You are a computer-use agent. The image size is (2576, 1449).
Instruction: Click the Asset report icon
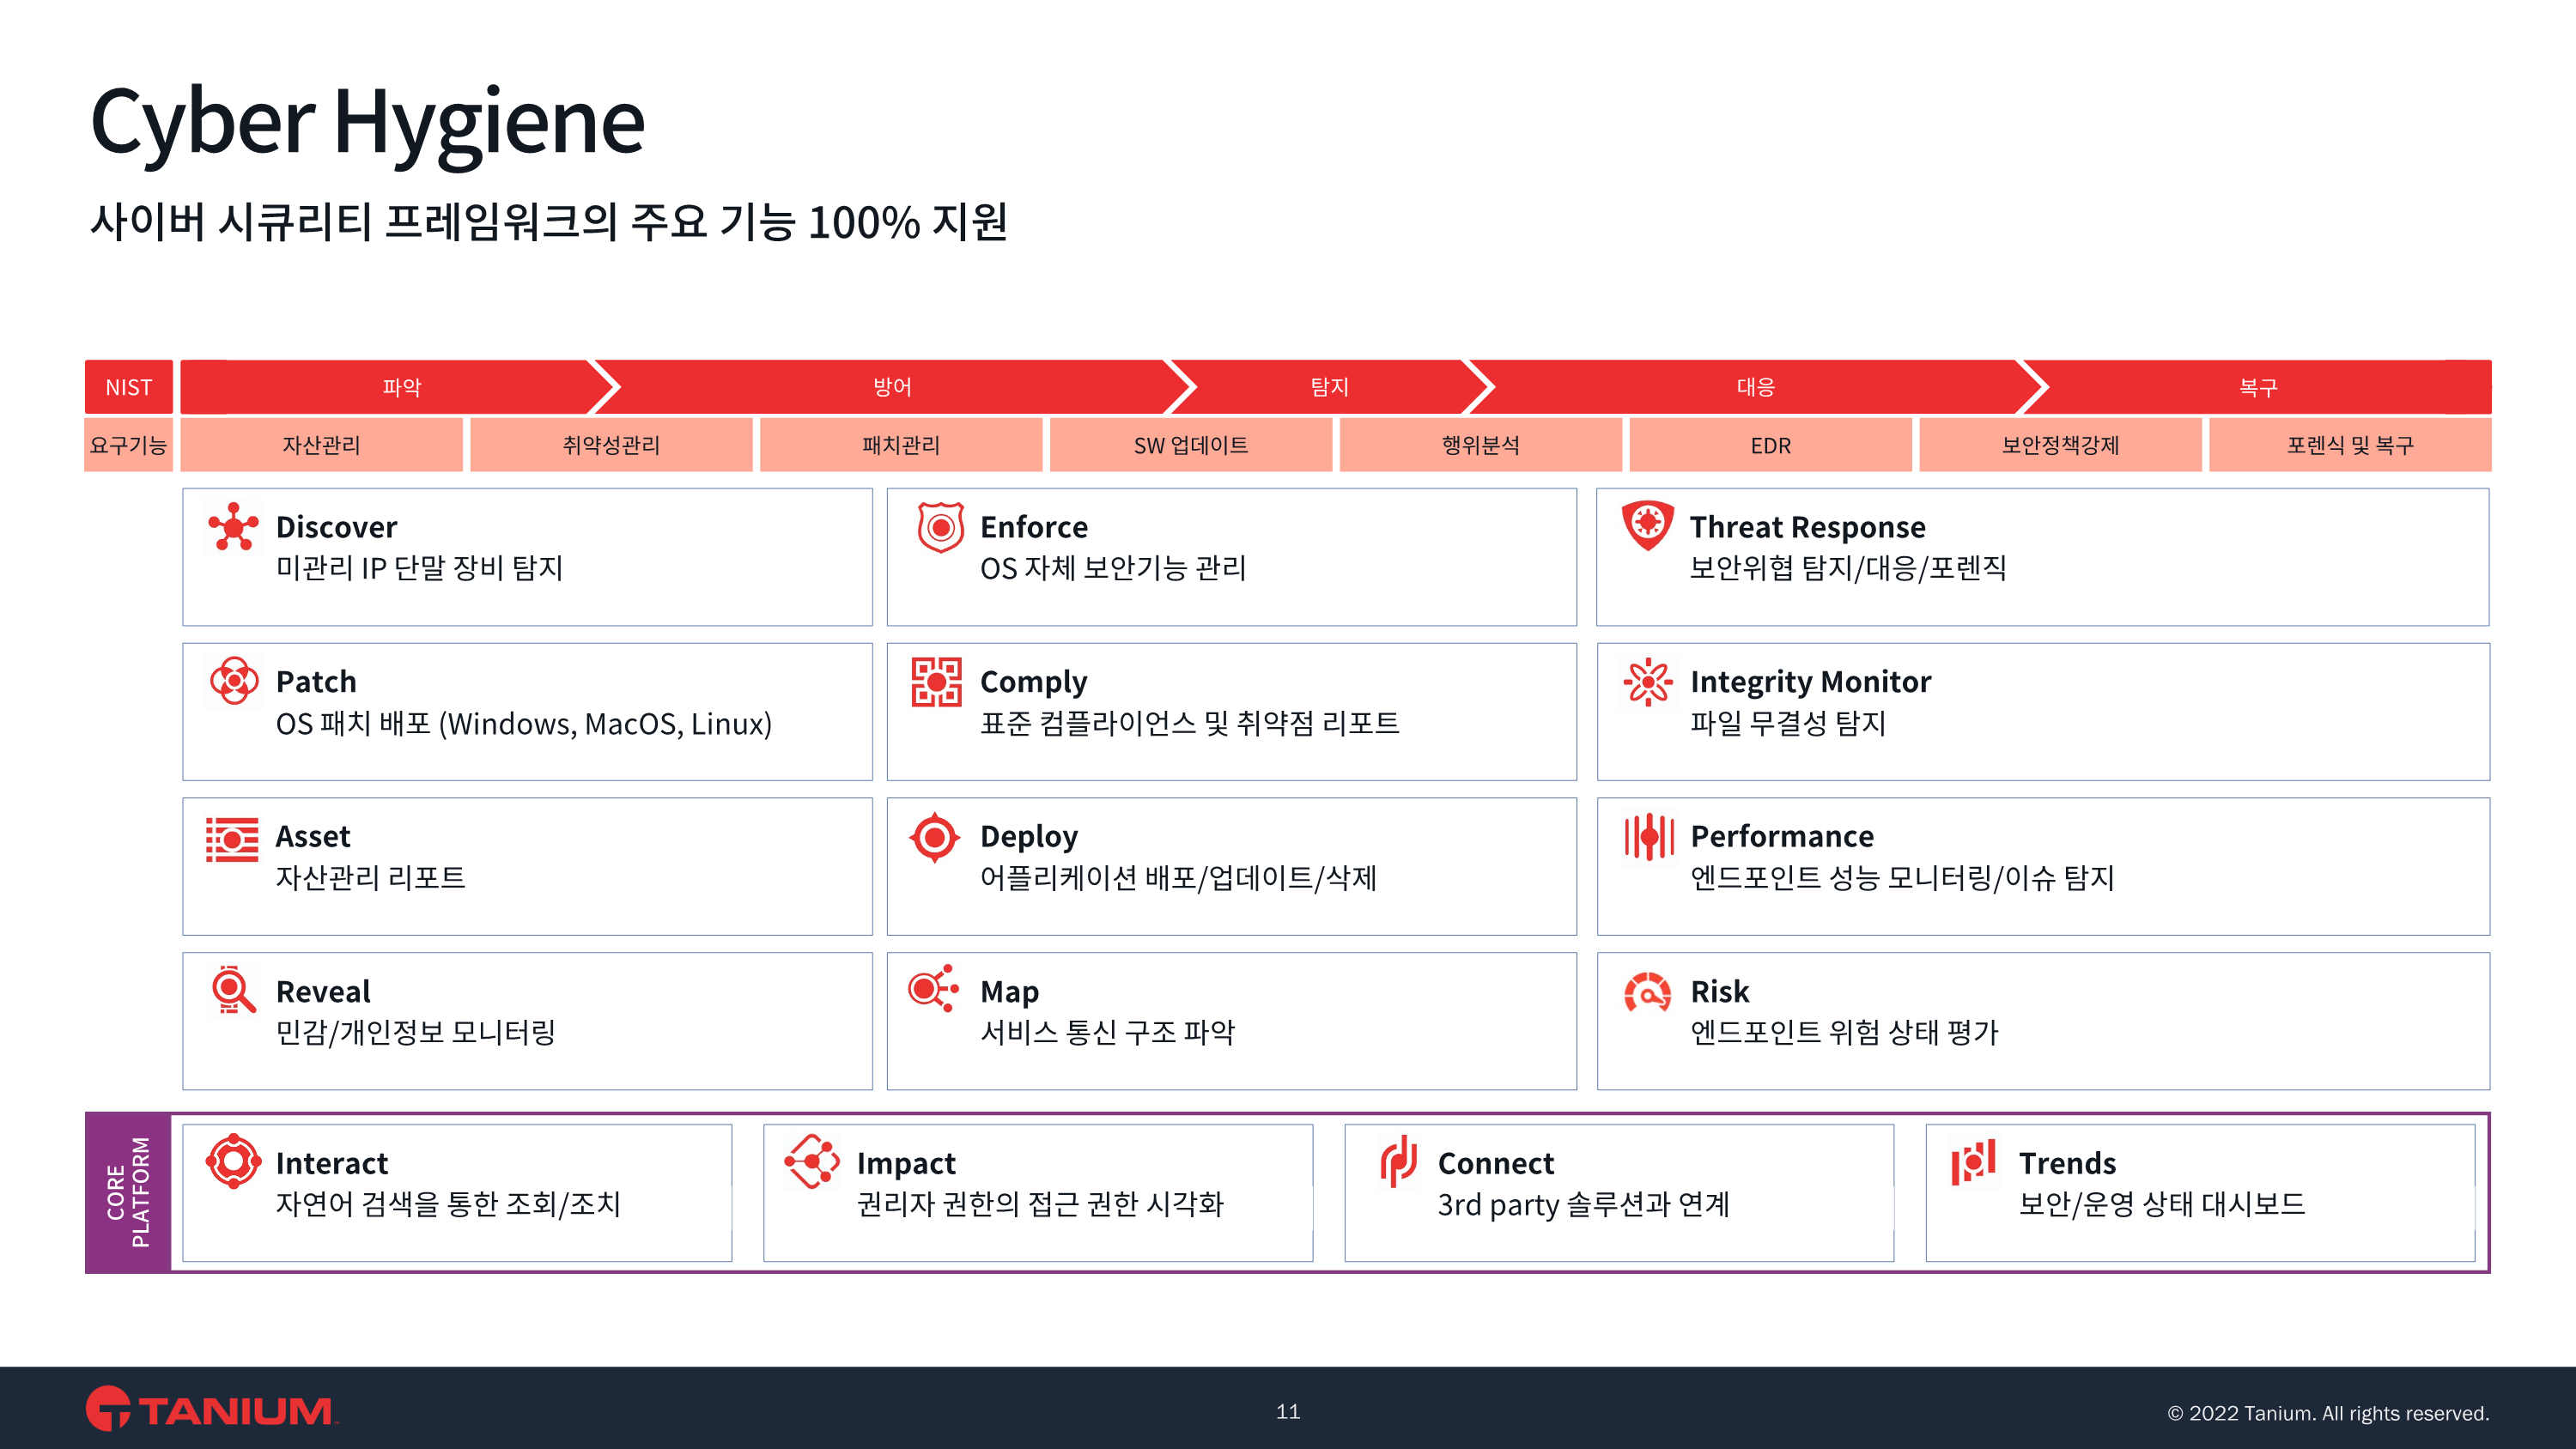coord(232,839)
